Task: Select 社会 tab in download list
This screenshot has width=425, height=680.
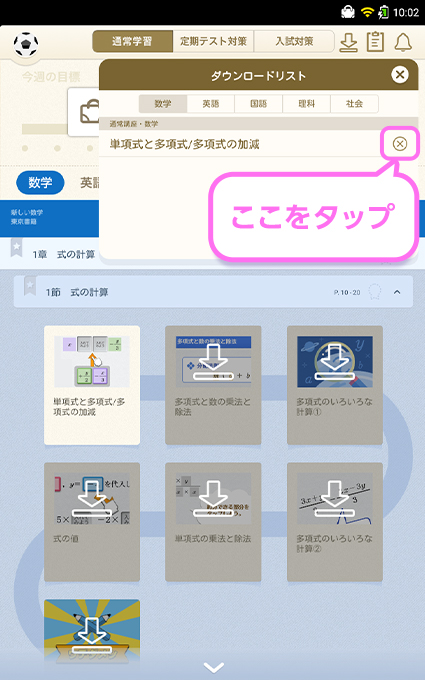Action: click(x=354, y=104)
